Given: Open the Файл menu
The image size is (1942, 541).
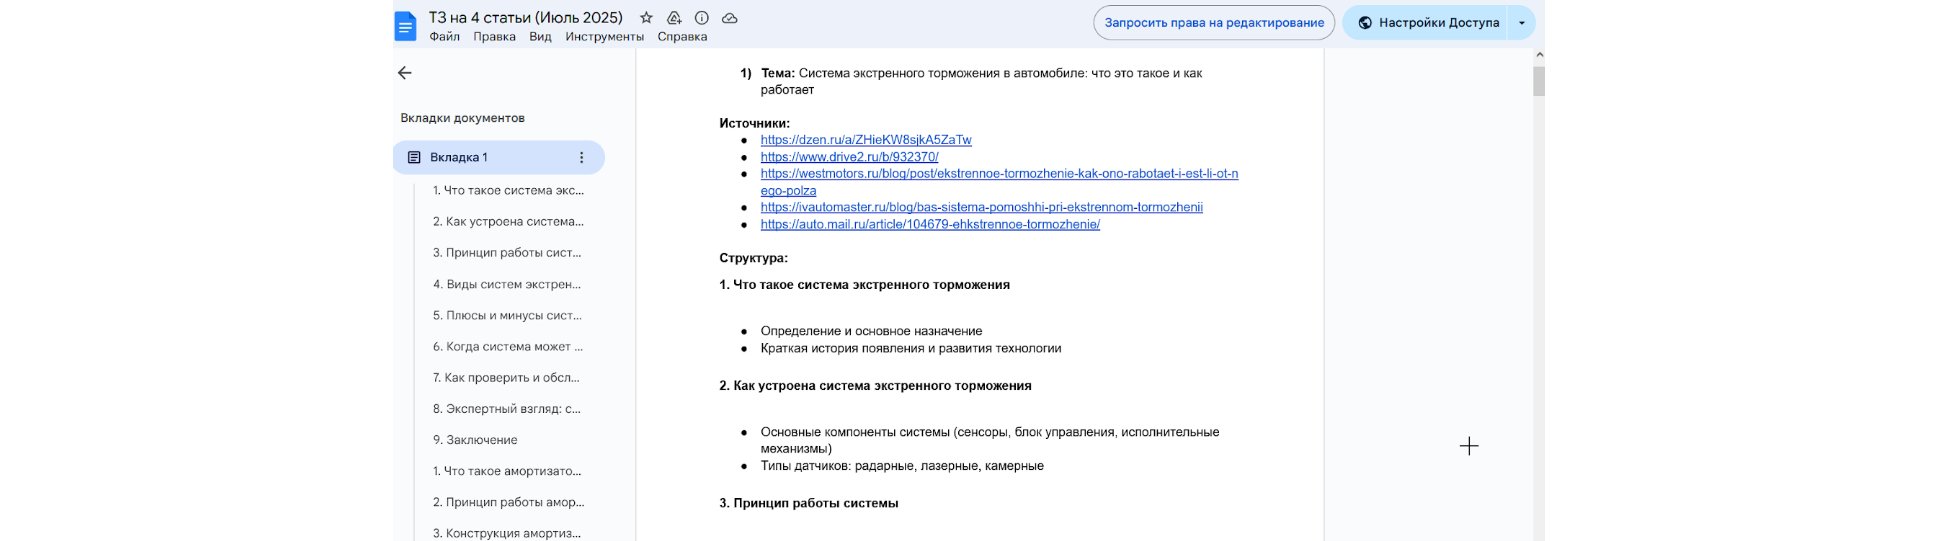Looking at the screenshot, I should click(444, 37).
